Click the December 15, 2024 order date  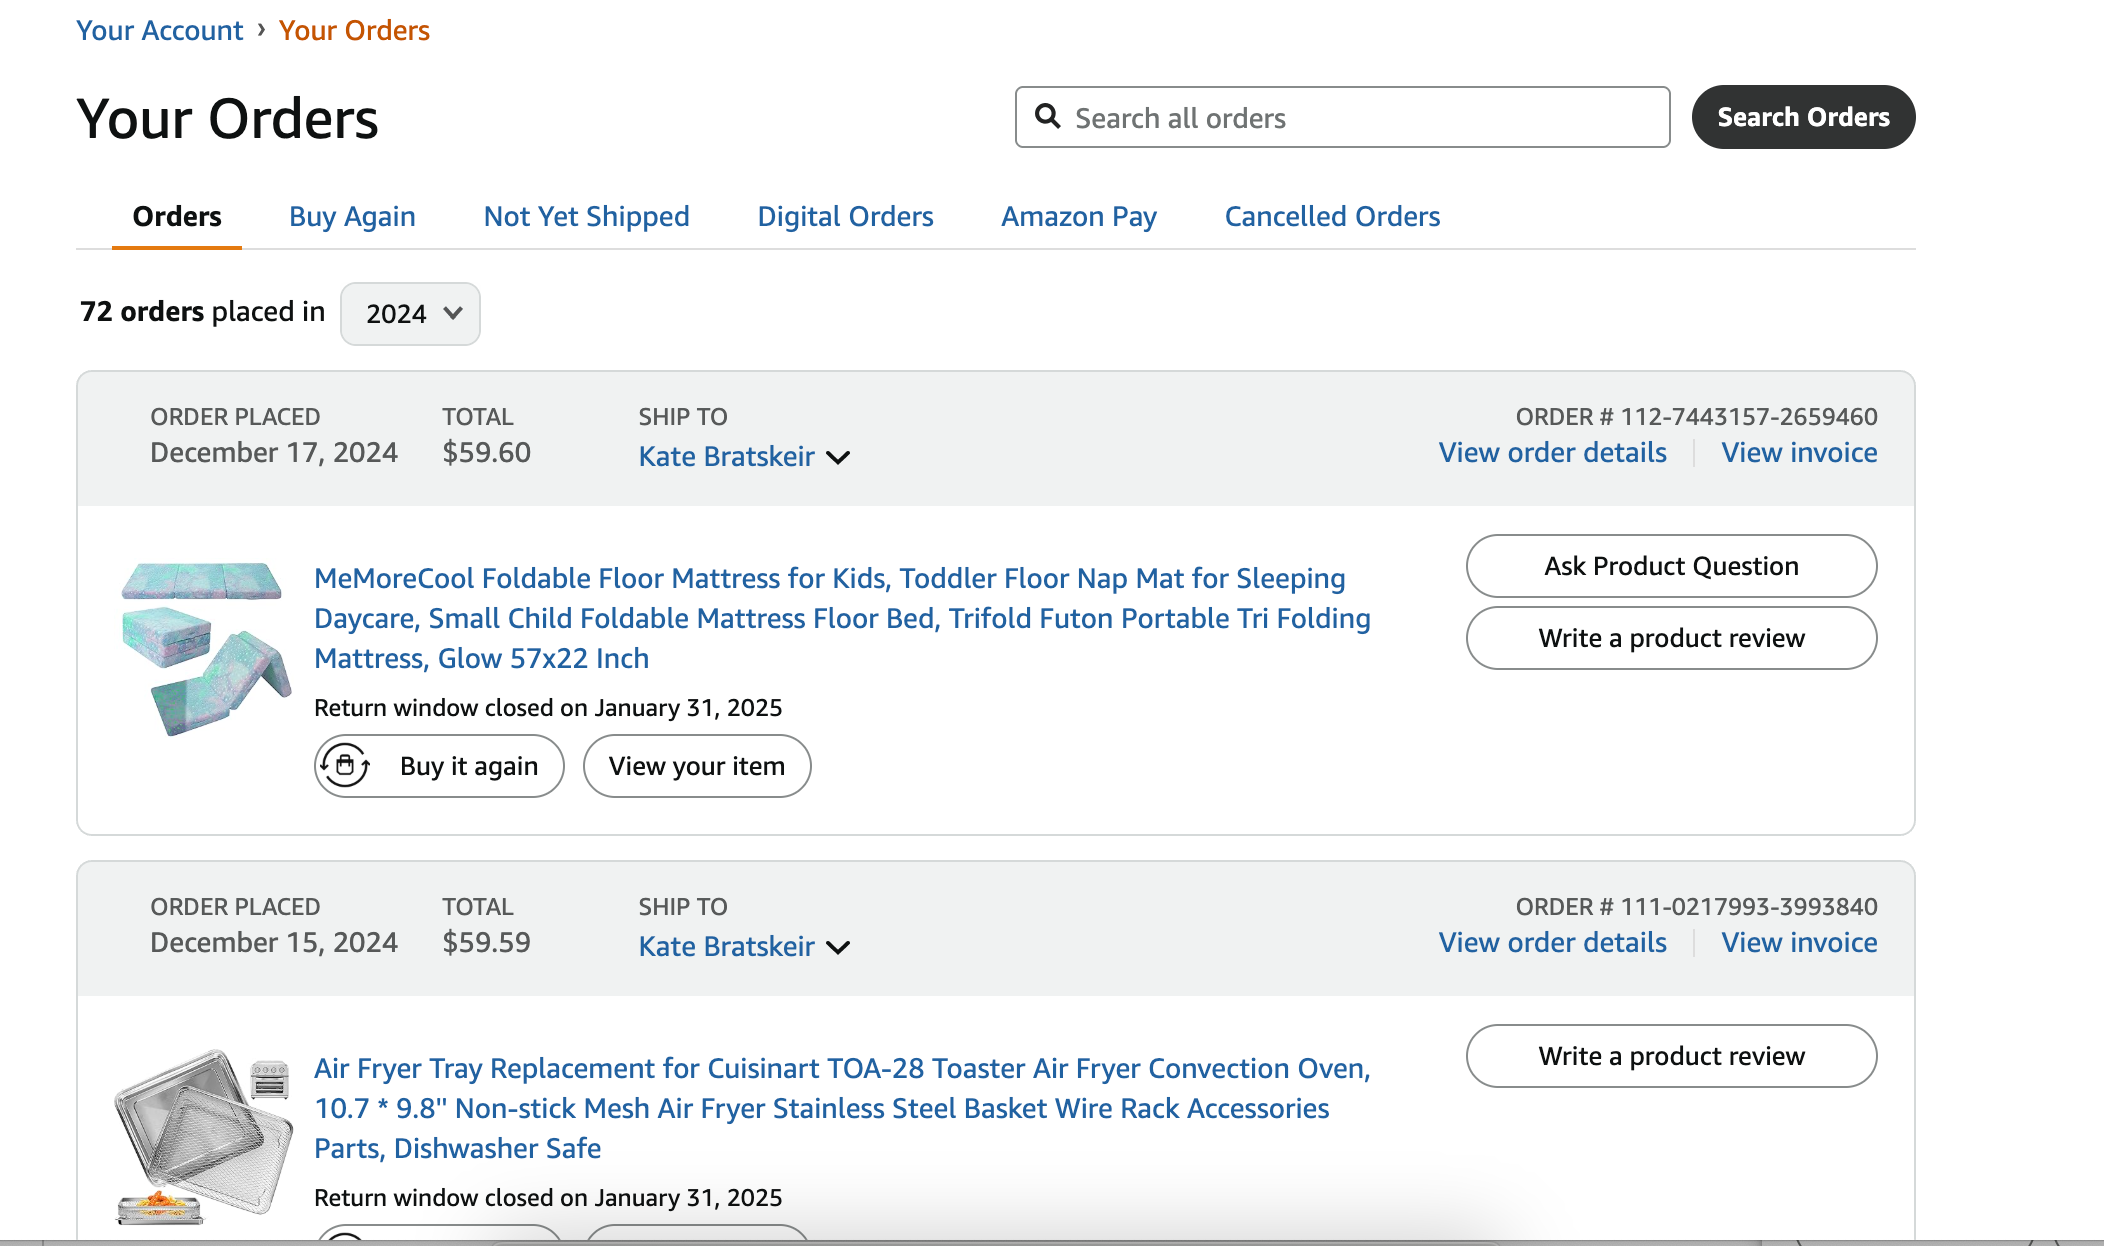[274, 942]
